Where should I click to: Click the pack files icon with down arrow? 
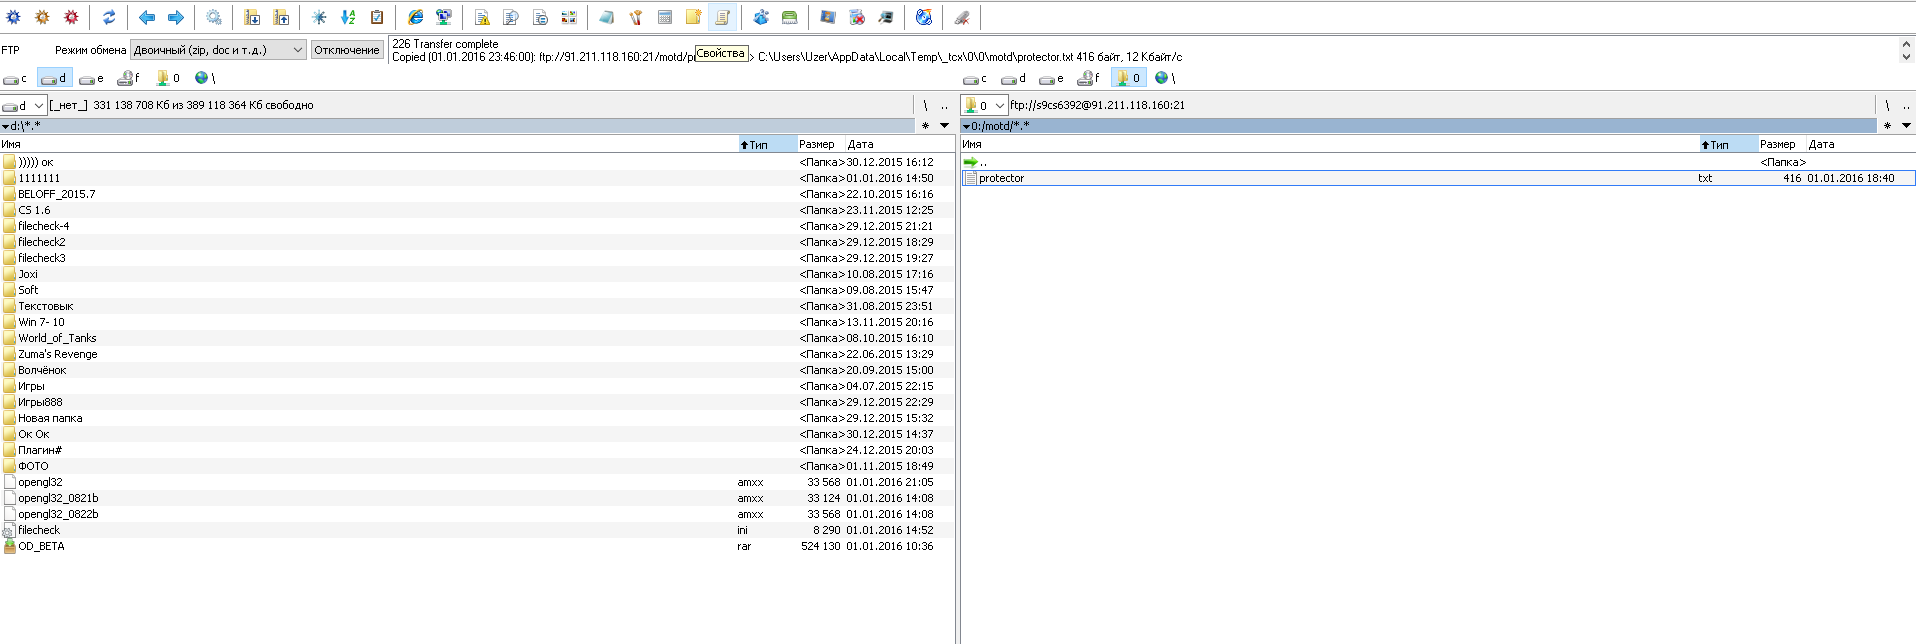tap(252, 17)
